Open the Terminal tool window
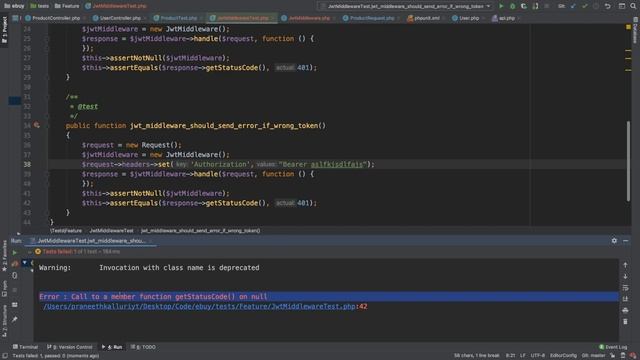This screenshot has height=360, width=640. (x=25, y=347)
